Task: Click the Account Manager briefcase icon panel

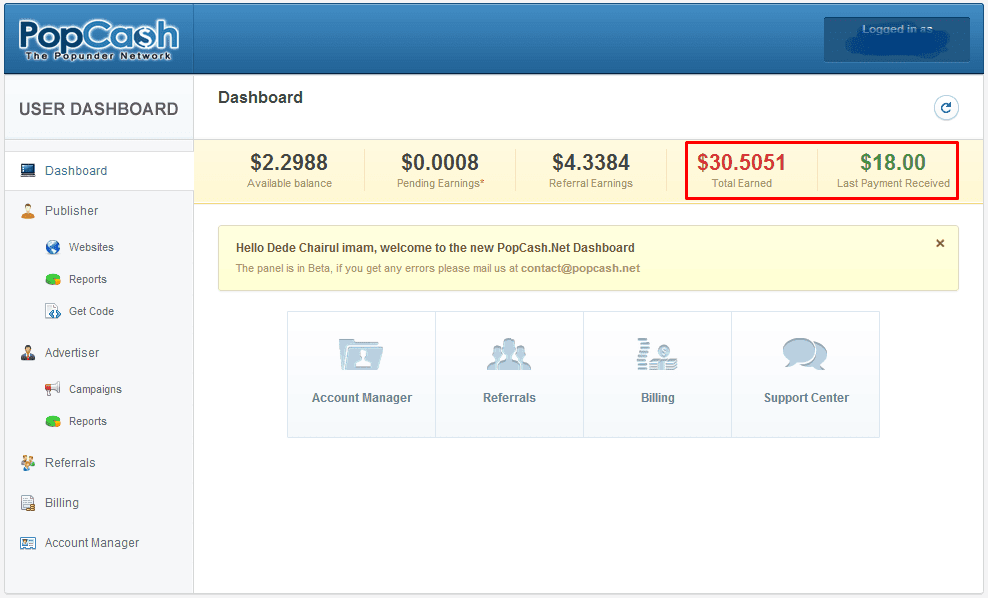Action: pos(361,354)
